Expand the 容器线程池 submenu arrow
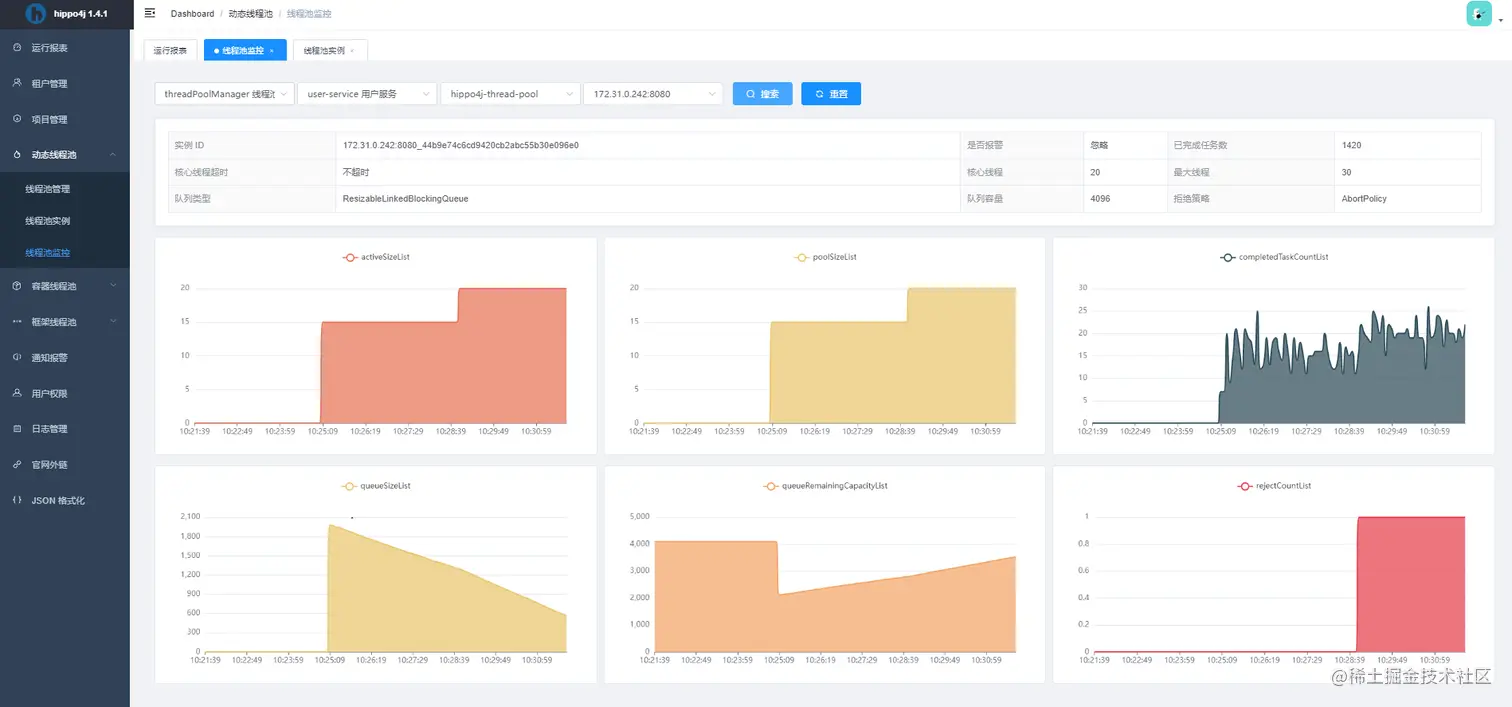The width and height of the screenshot is (1512, 707). tap(113, 286)
